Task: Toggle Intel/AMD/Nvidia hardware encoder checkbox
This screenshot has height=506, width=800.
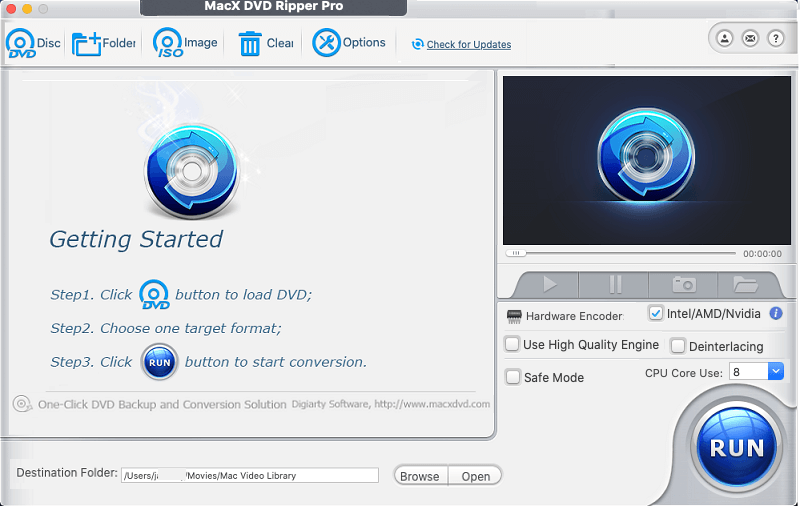Action: (655, 313)
